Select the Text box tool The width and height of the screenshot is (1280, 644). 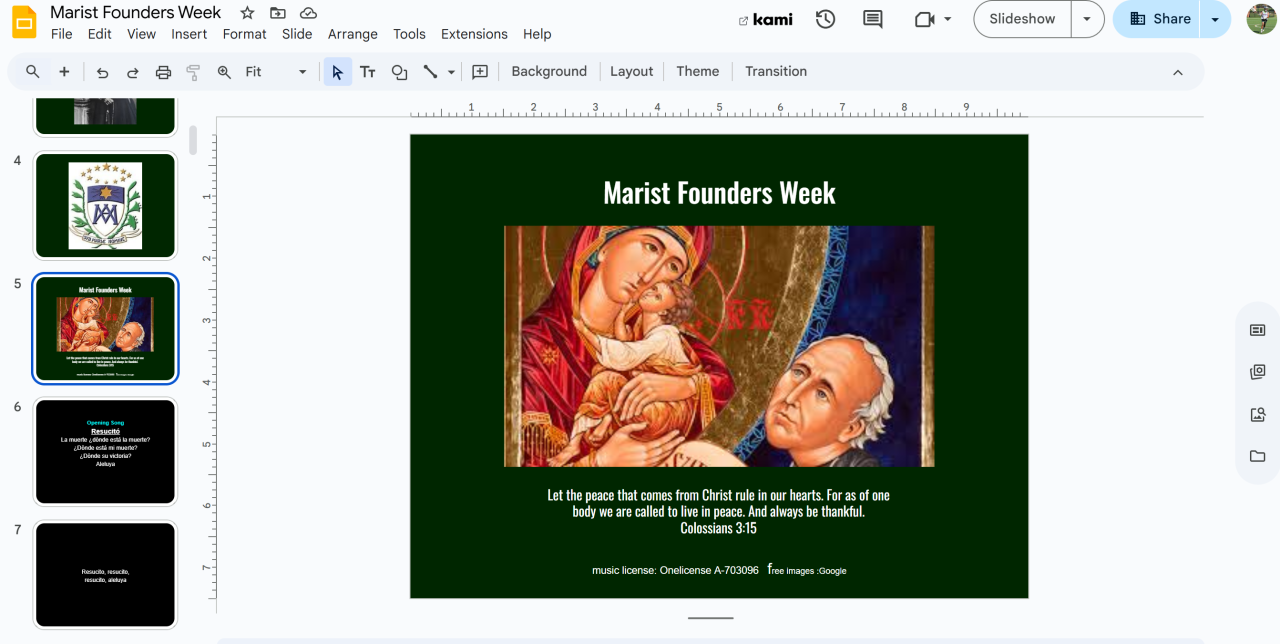pos(368,71)
